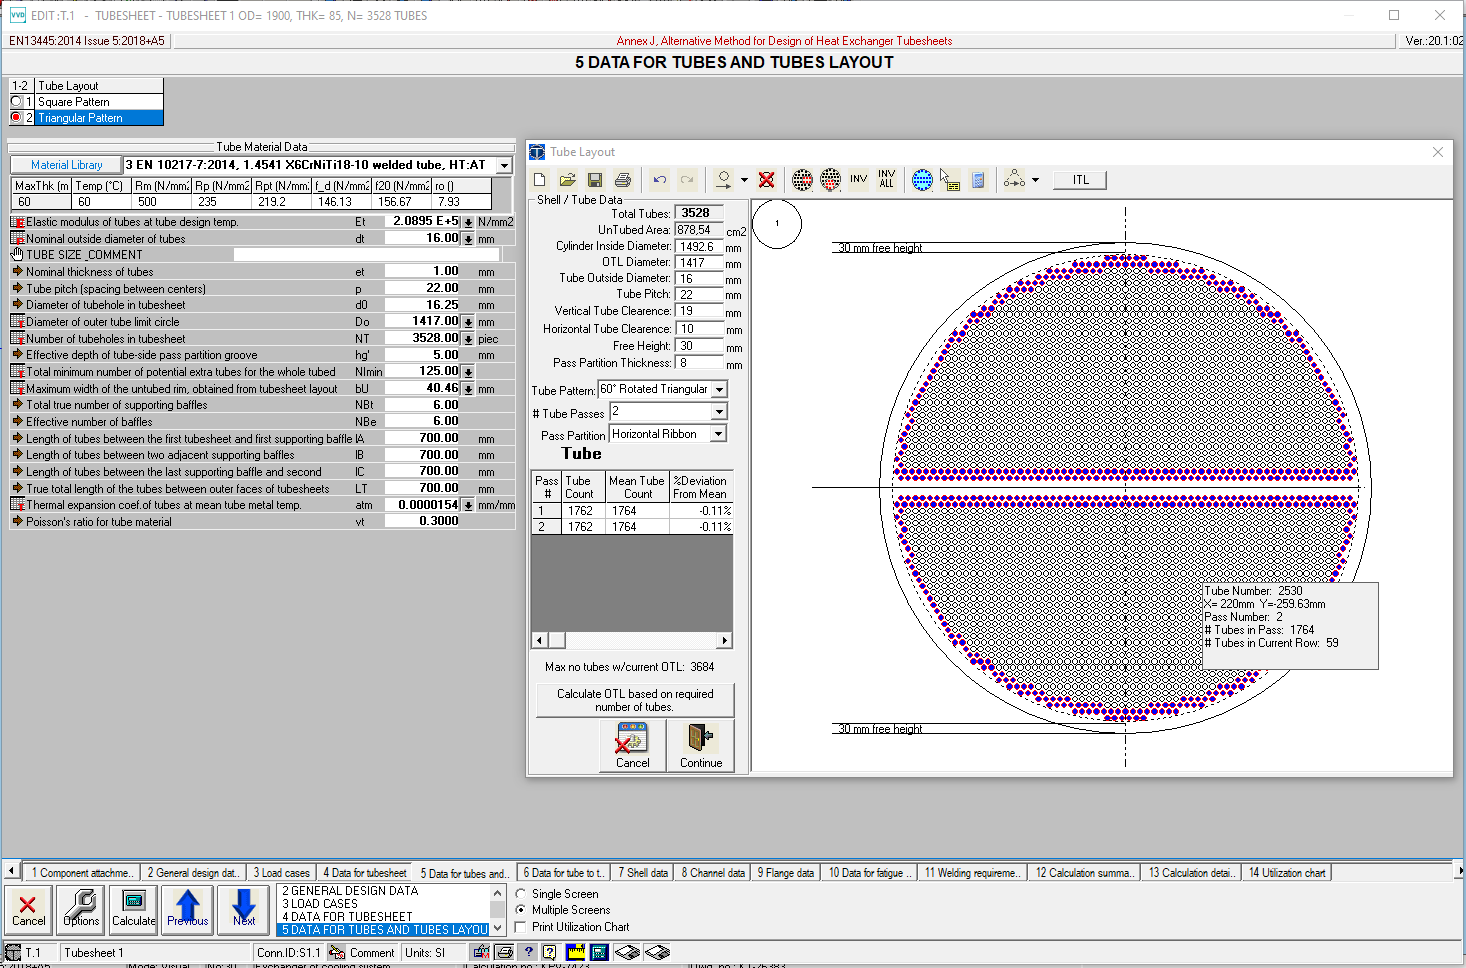Click the cursor tooltip info icon
This screenshot has width=1466, height=968.
tap(950, 180)
